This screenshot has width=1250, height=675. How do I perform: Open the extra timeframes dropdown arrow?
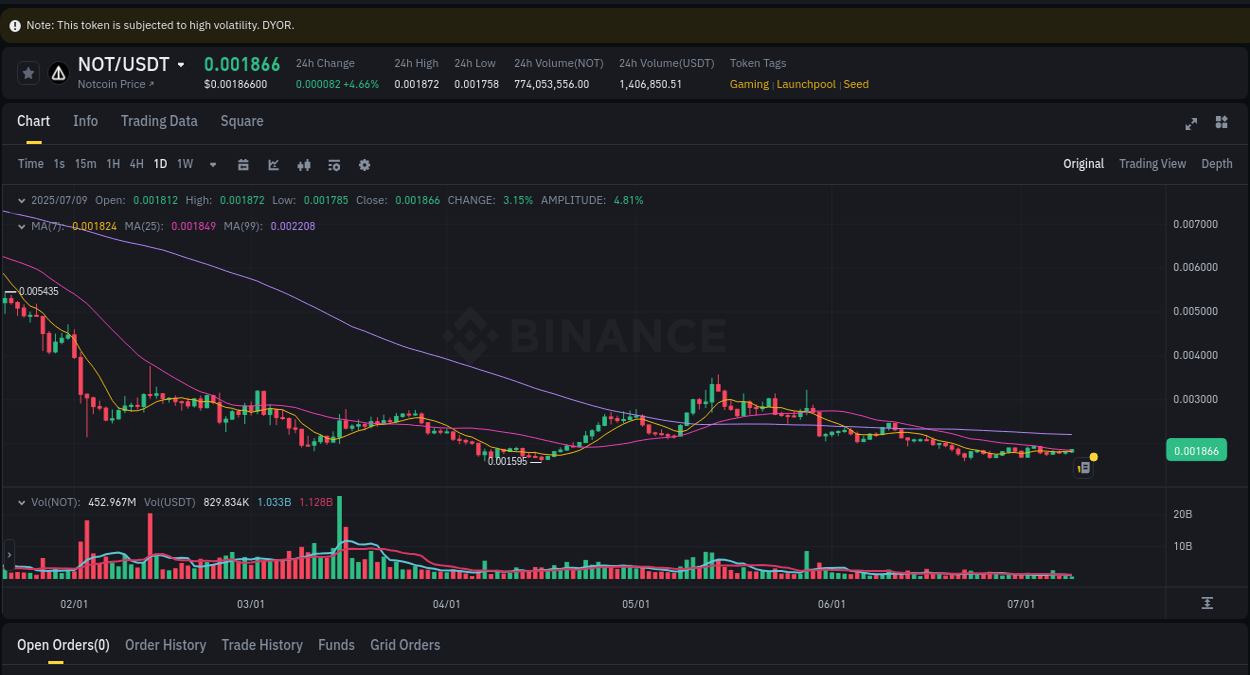[x=212, y=164]
